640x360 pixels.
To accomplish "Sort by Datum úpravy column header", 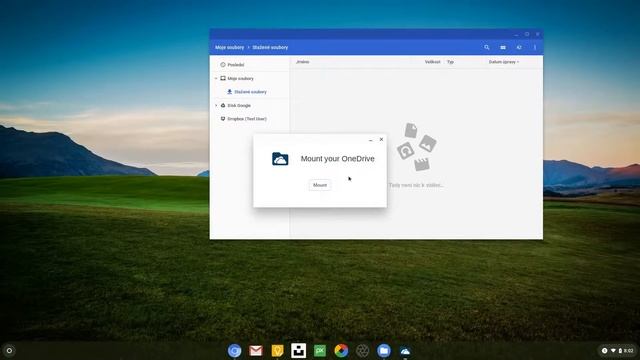I will pyautogui.click(x=504, y=62).
